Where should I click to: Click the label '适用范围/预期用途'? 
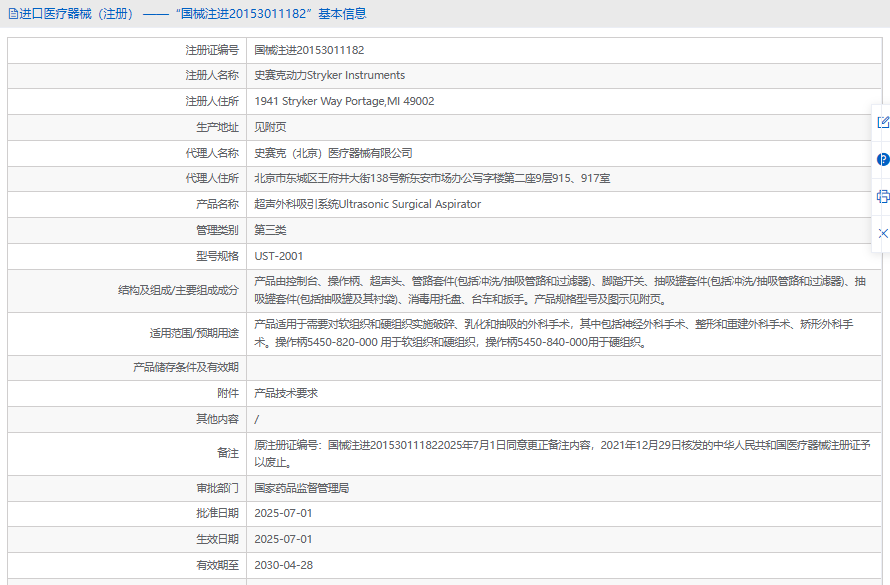(194, 333)
